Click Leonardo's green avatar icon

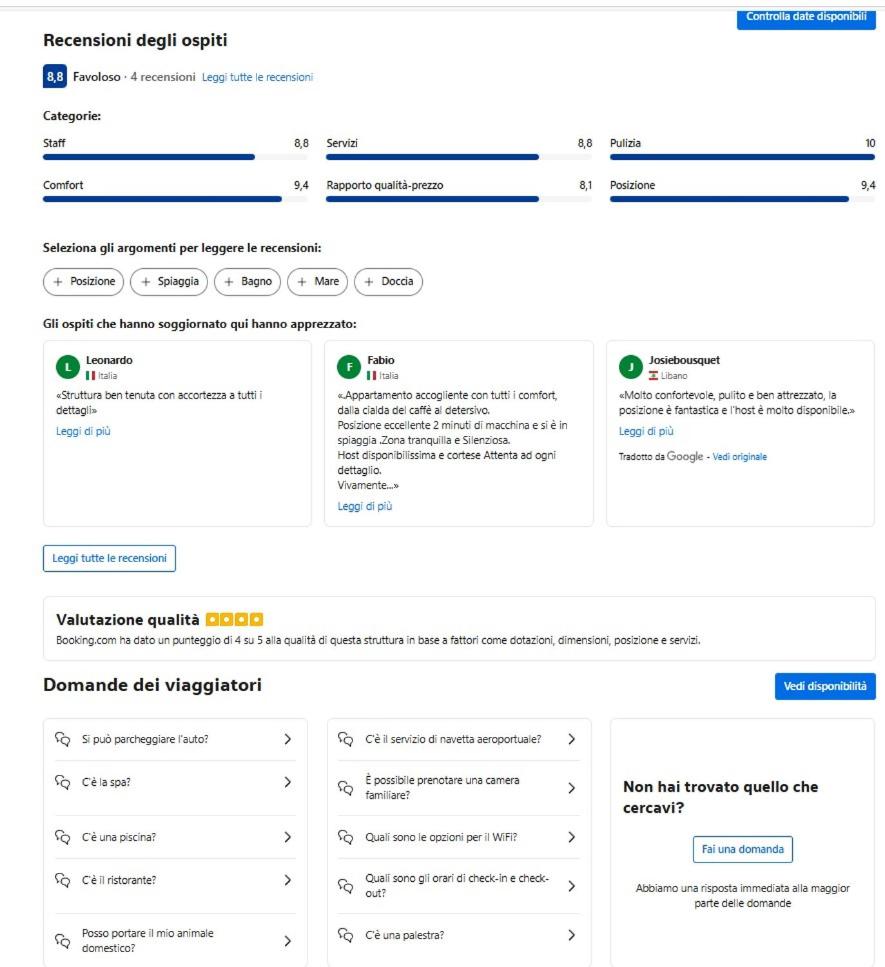(68, 367)
